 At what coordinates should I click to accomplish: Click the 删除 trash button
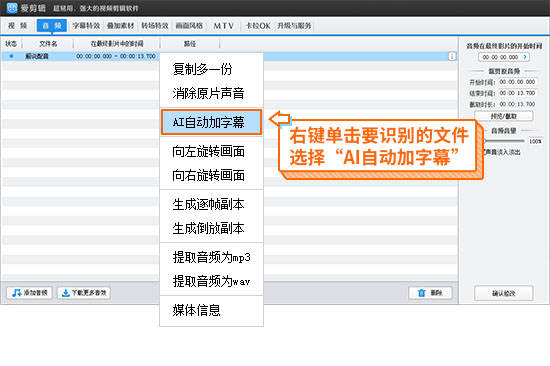click(x=430, y=293)
